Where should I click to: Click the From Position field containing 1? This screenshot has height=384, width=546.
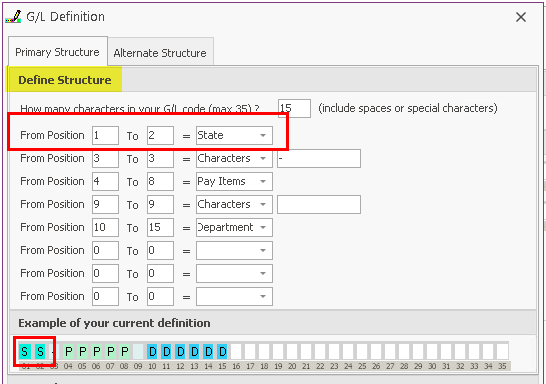pos(105,135)
